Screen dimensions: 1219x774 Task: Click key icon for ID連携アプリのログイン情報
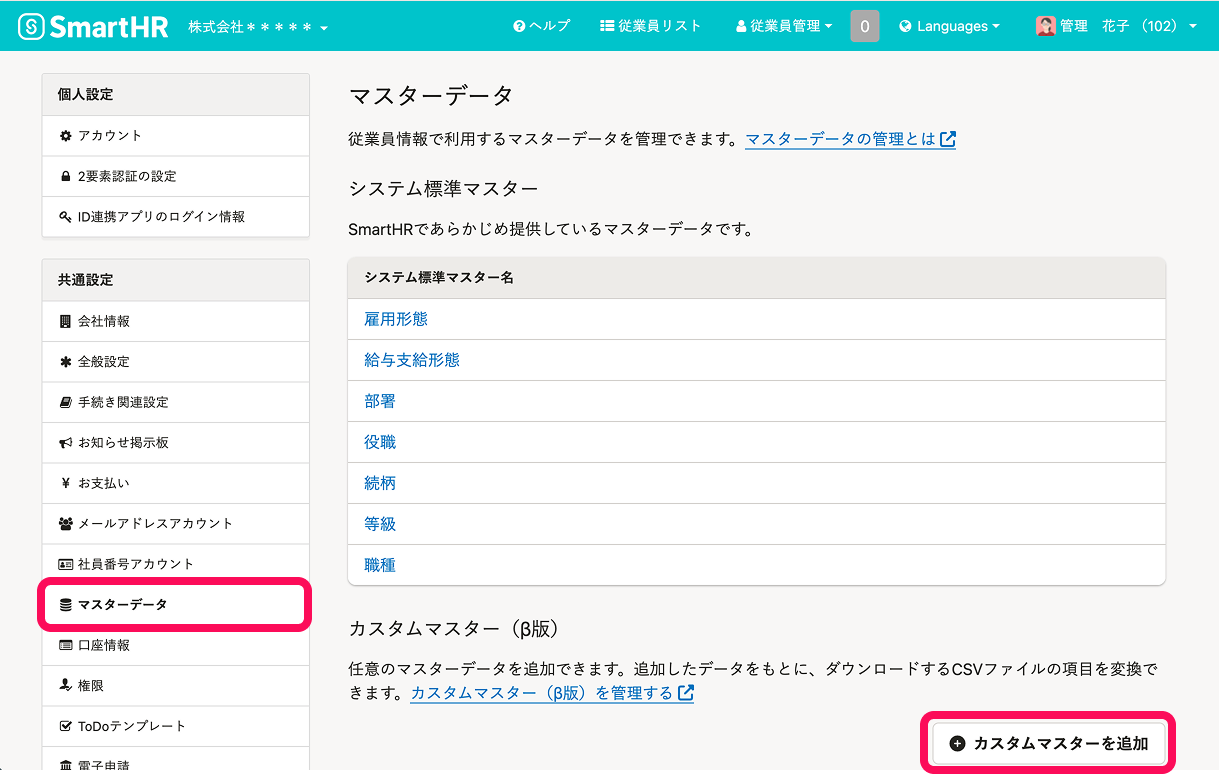pyautogui.click(x=66, y=216)
